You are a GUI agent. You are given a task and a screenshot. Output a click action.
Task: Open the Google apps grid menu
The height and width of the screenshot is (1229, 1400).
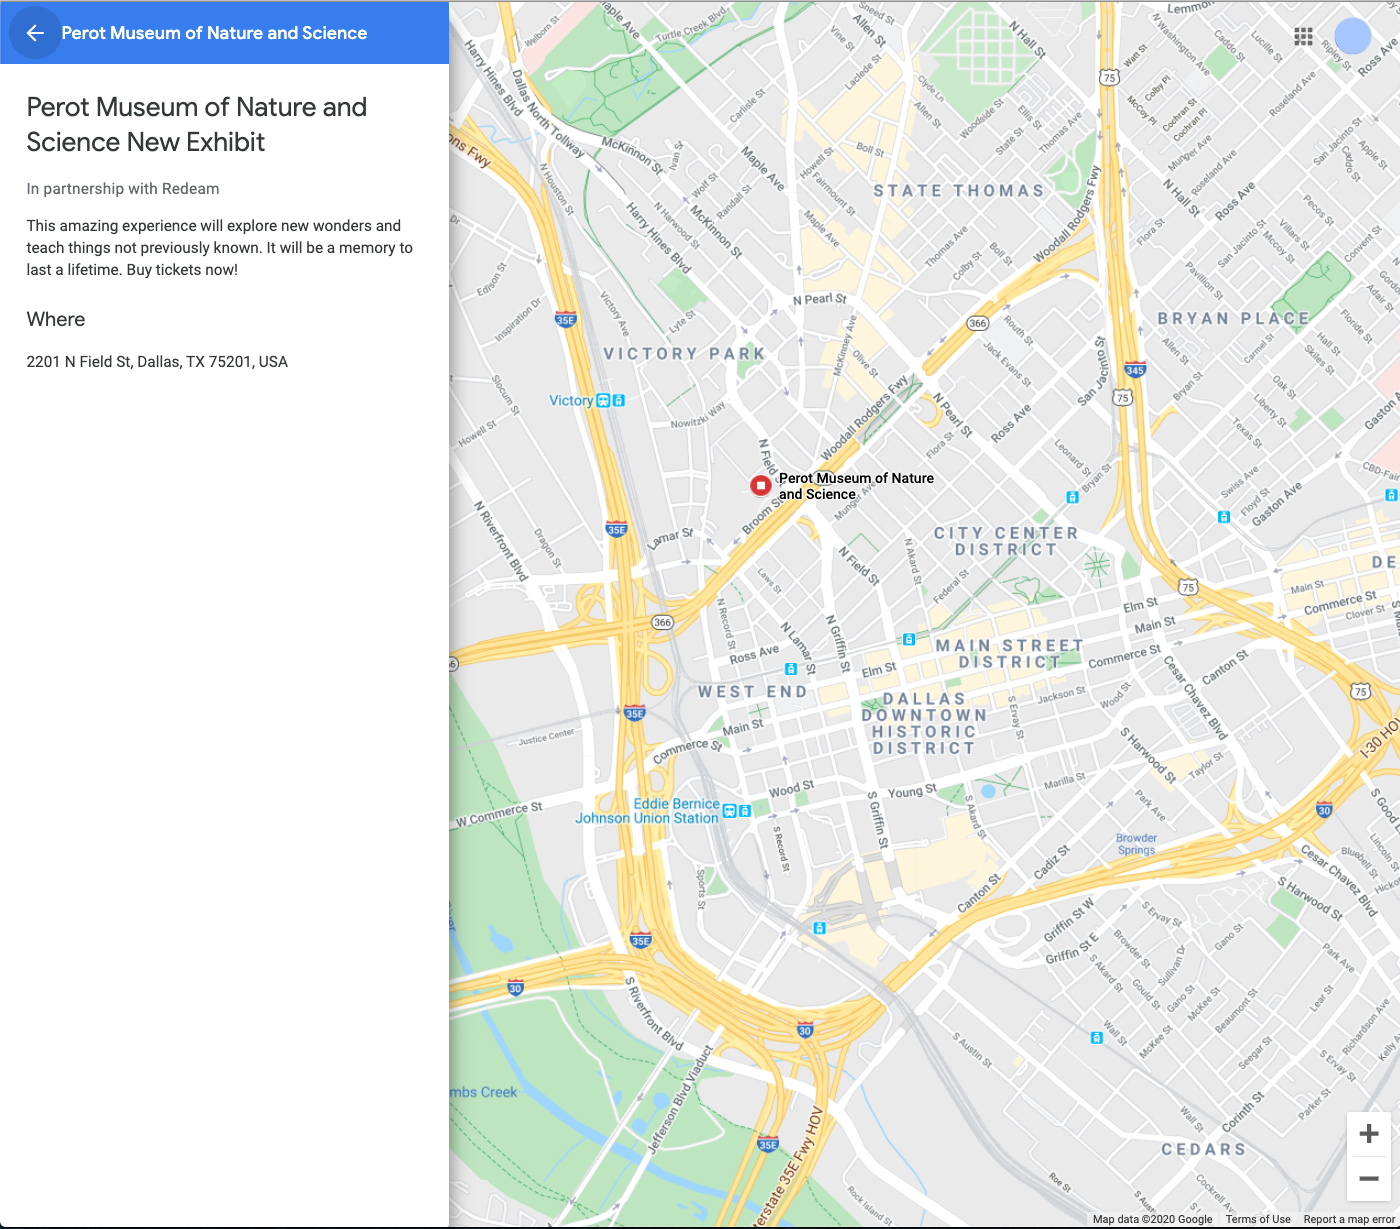coord(1303,37)
